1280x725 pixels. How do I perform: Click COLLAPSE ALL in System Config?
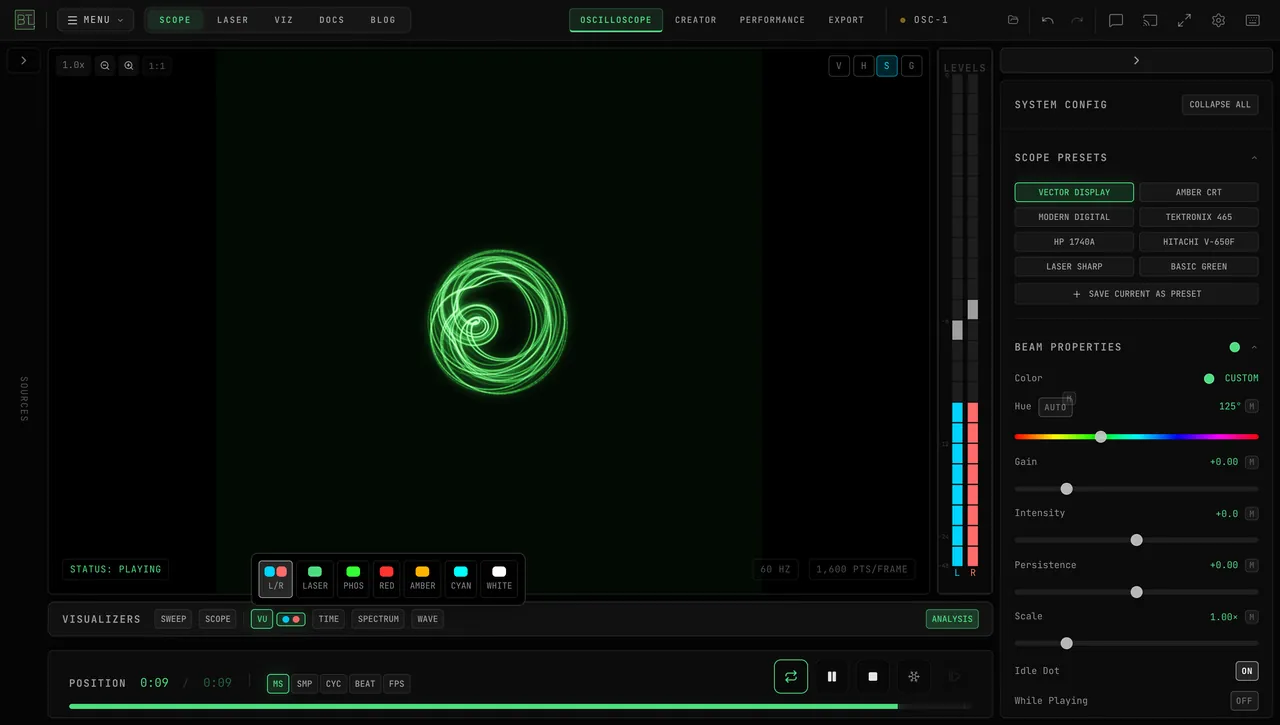coord(1220,104)
